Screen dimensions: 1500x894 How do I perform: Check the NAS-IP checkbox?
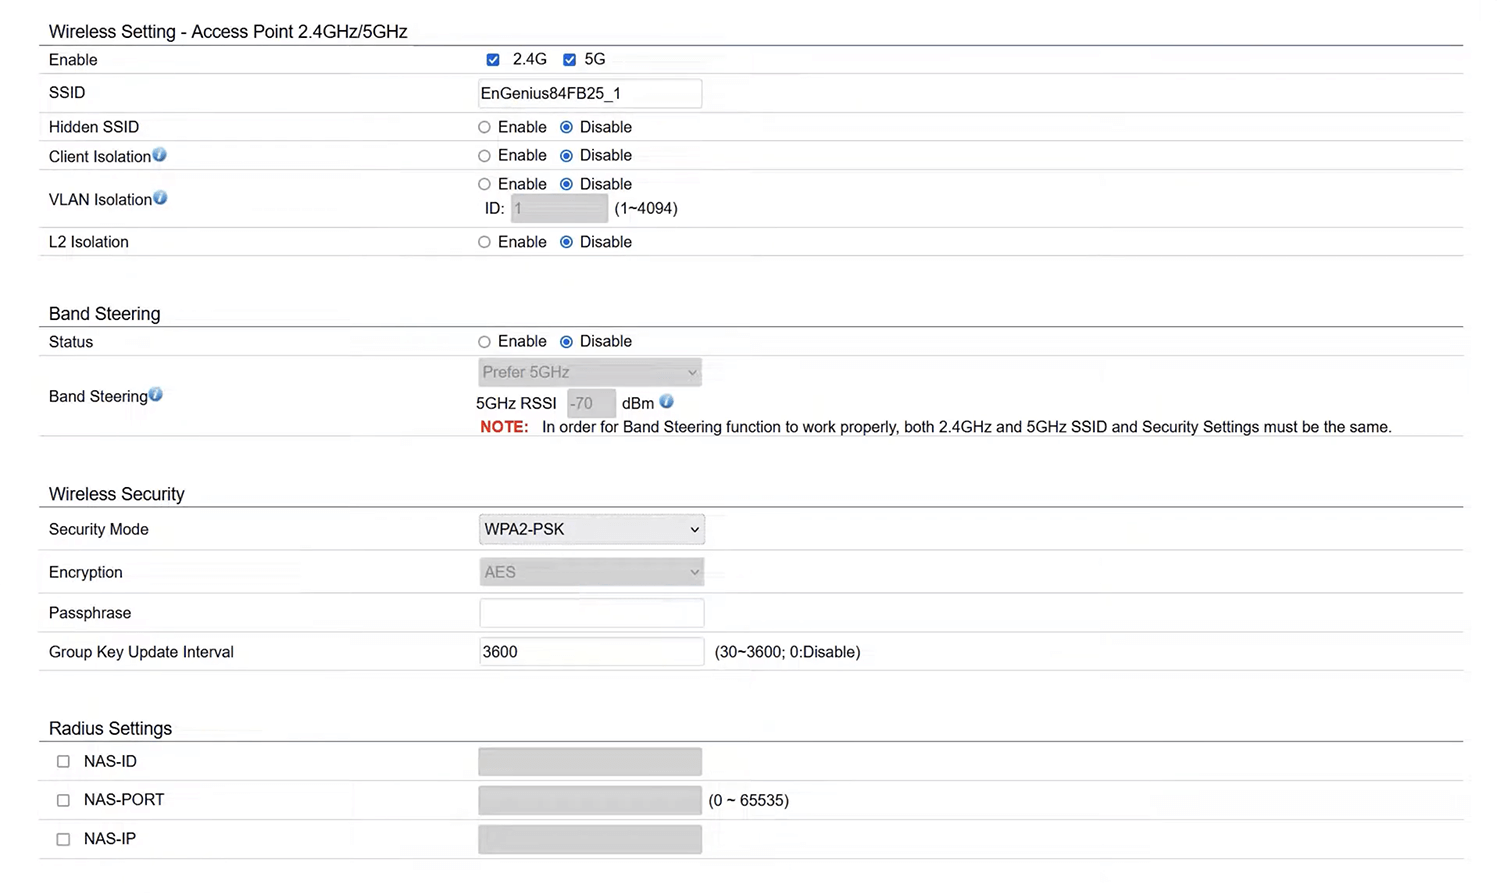pos(63,839)
